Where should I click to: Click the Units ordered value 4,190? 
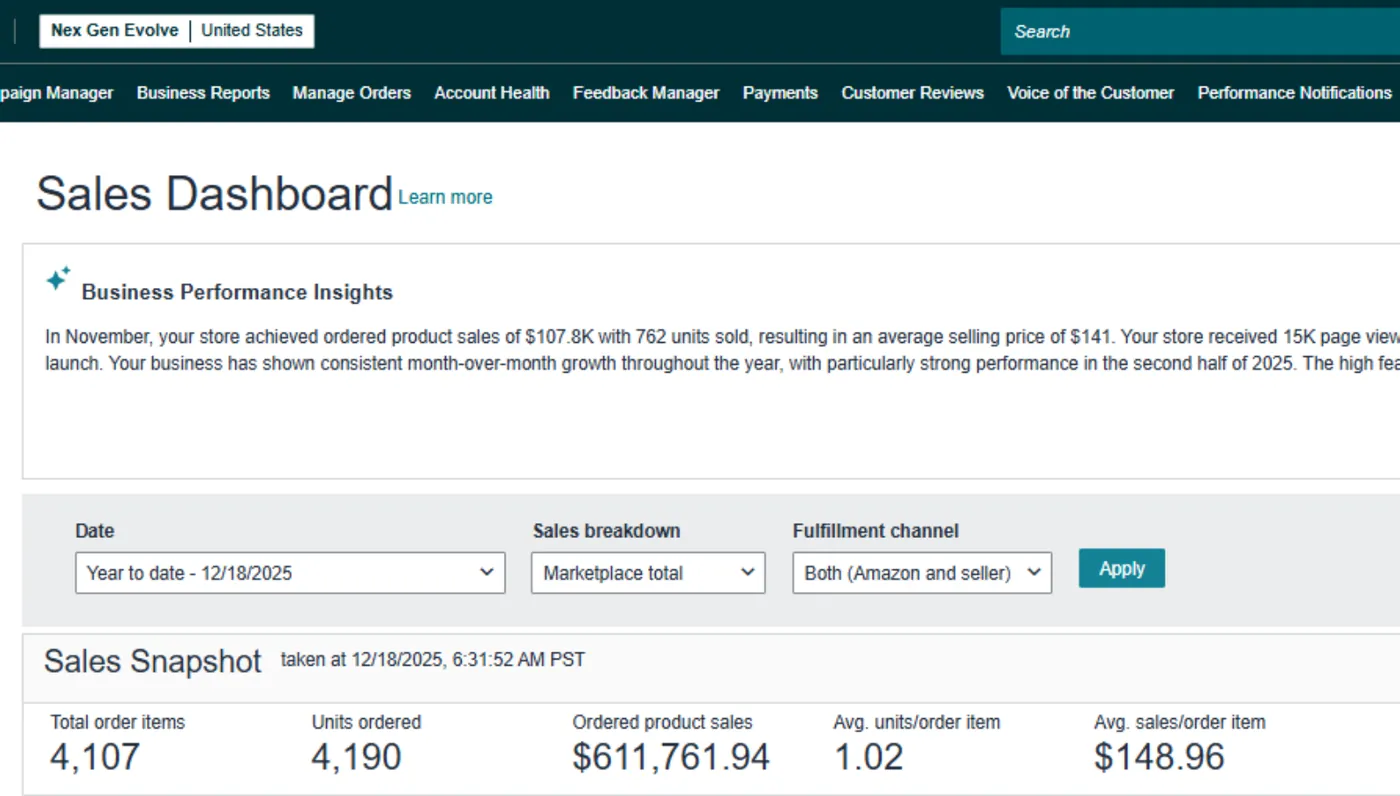click(356, 757)
